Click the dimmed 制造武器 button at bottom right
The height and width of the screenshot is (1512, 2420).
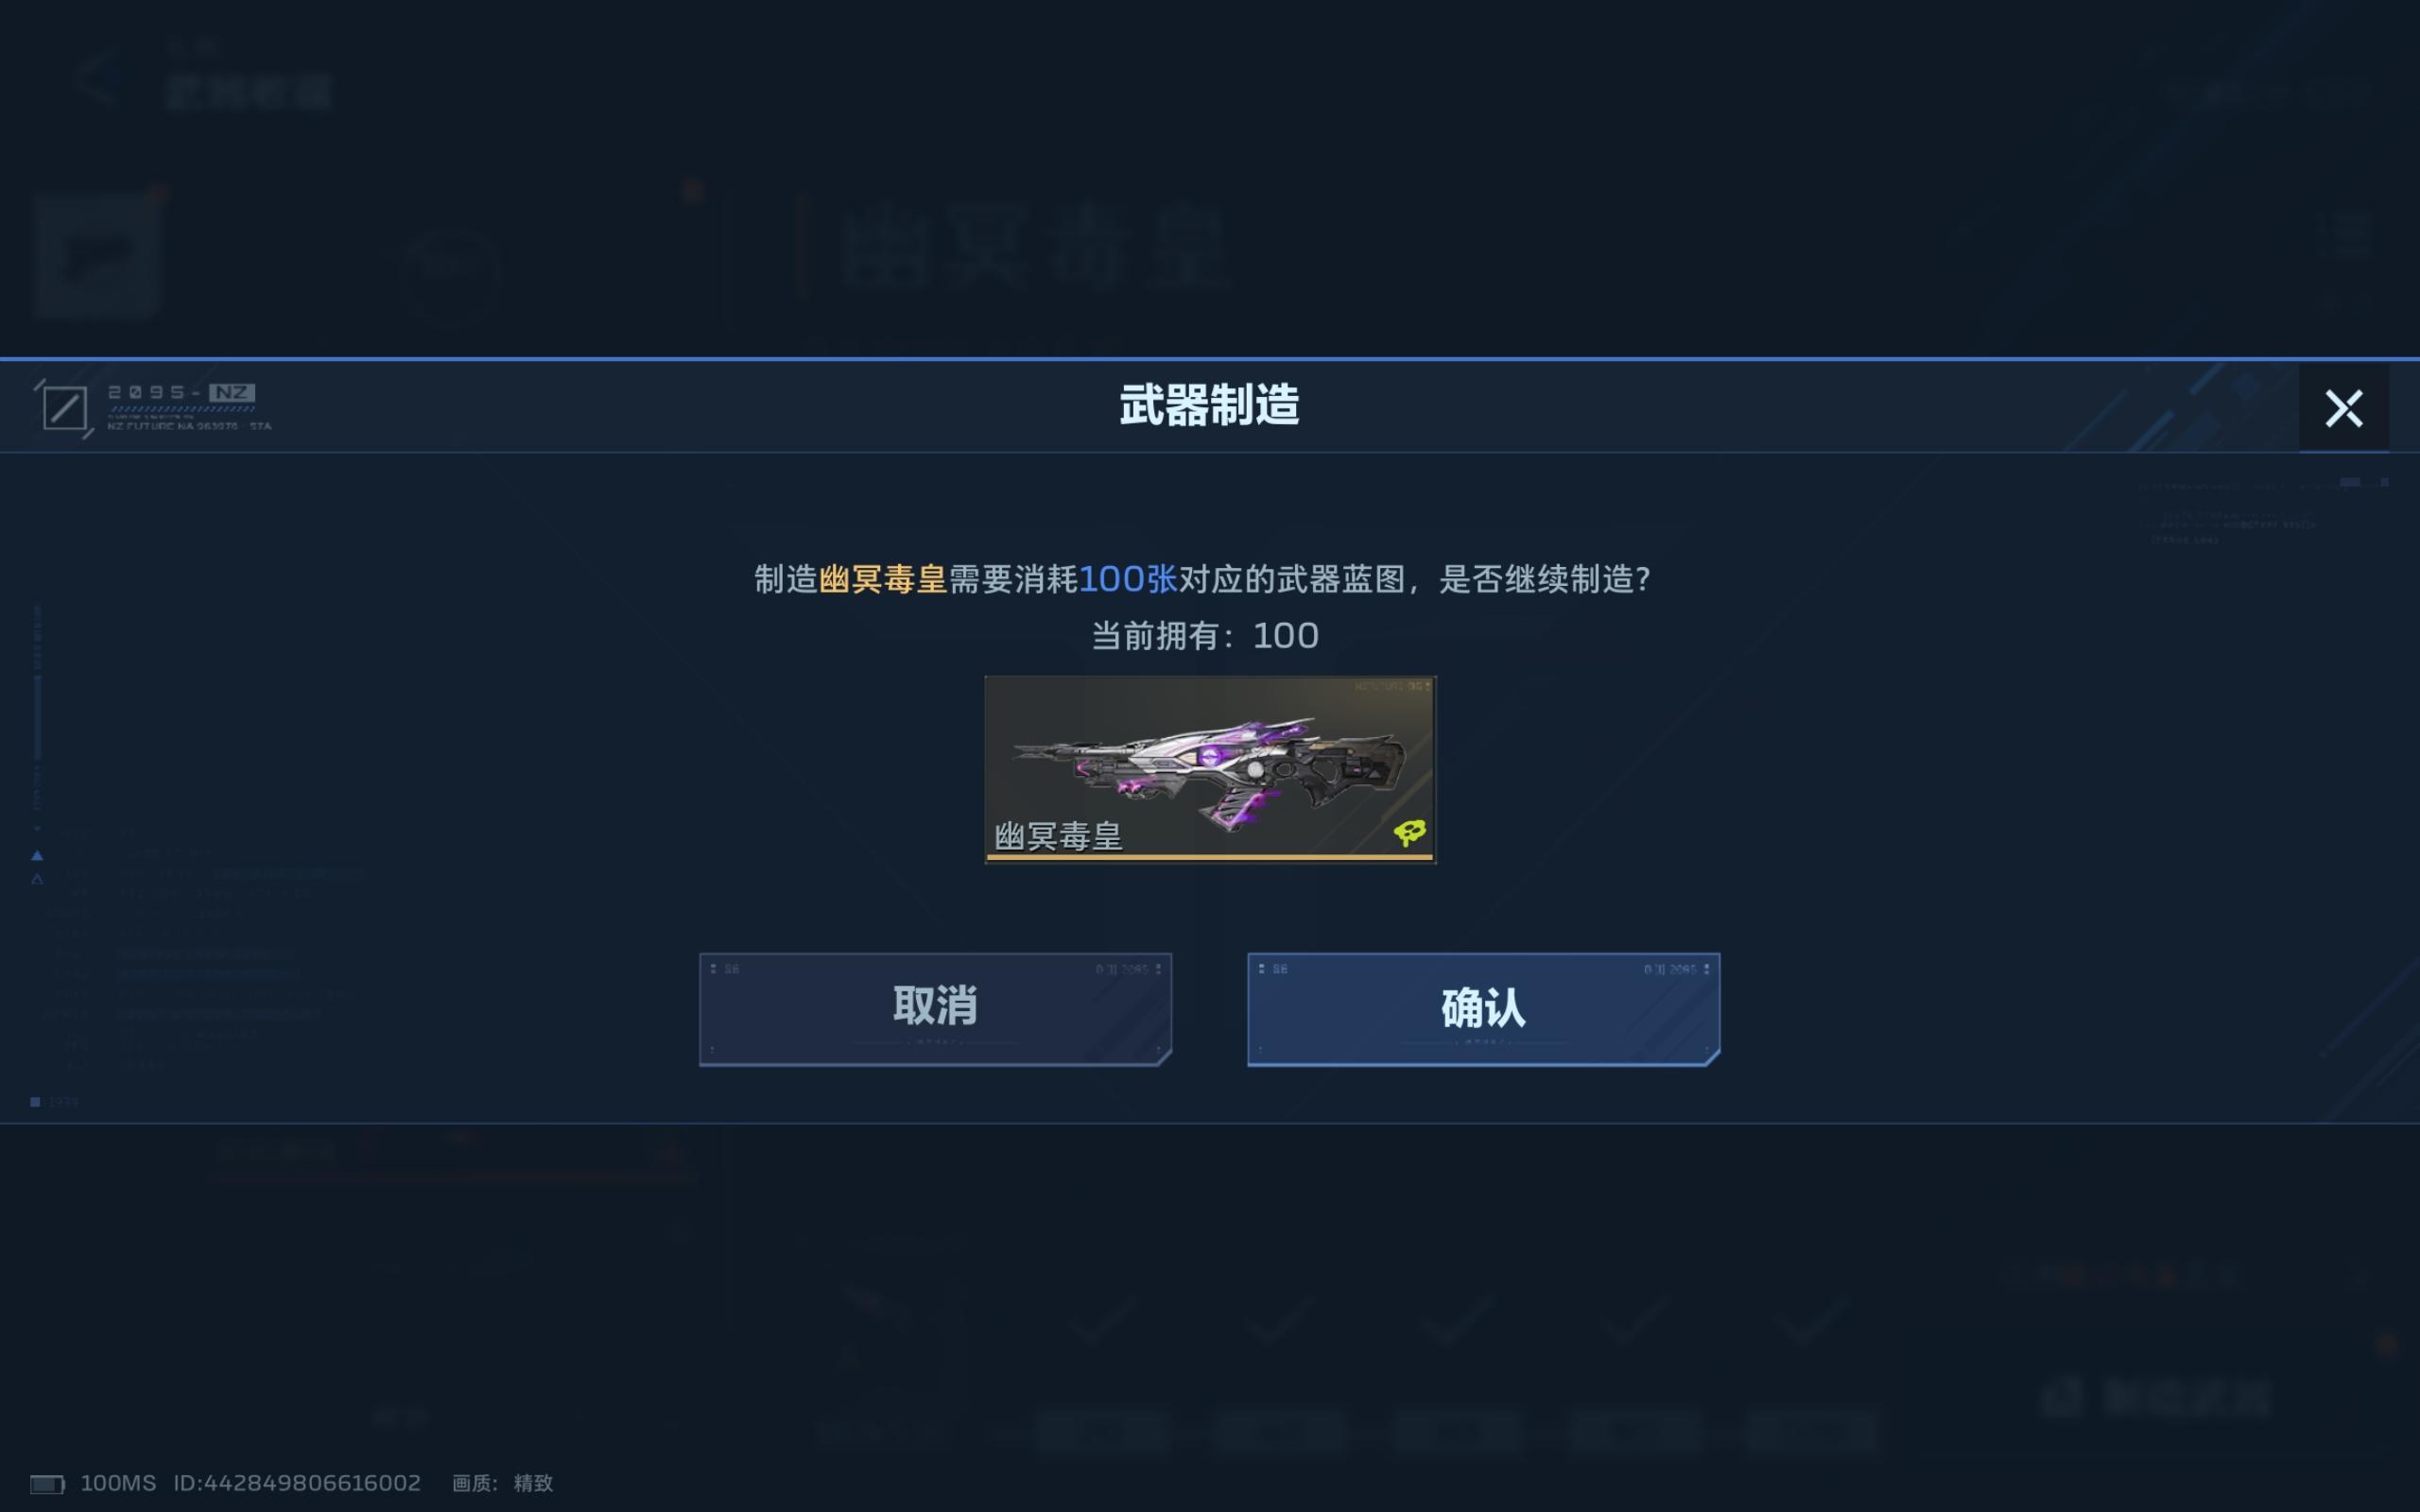2157,1397
